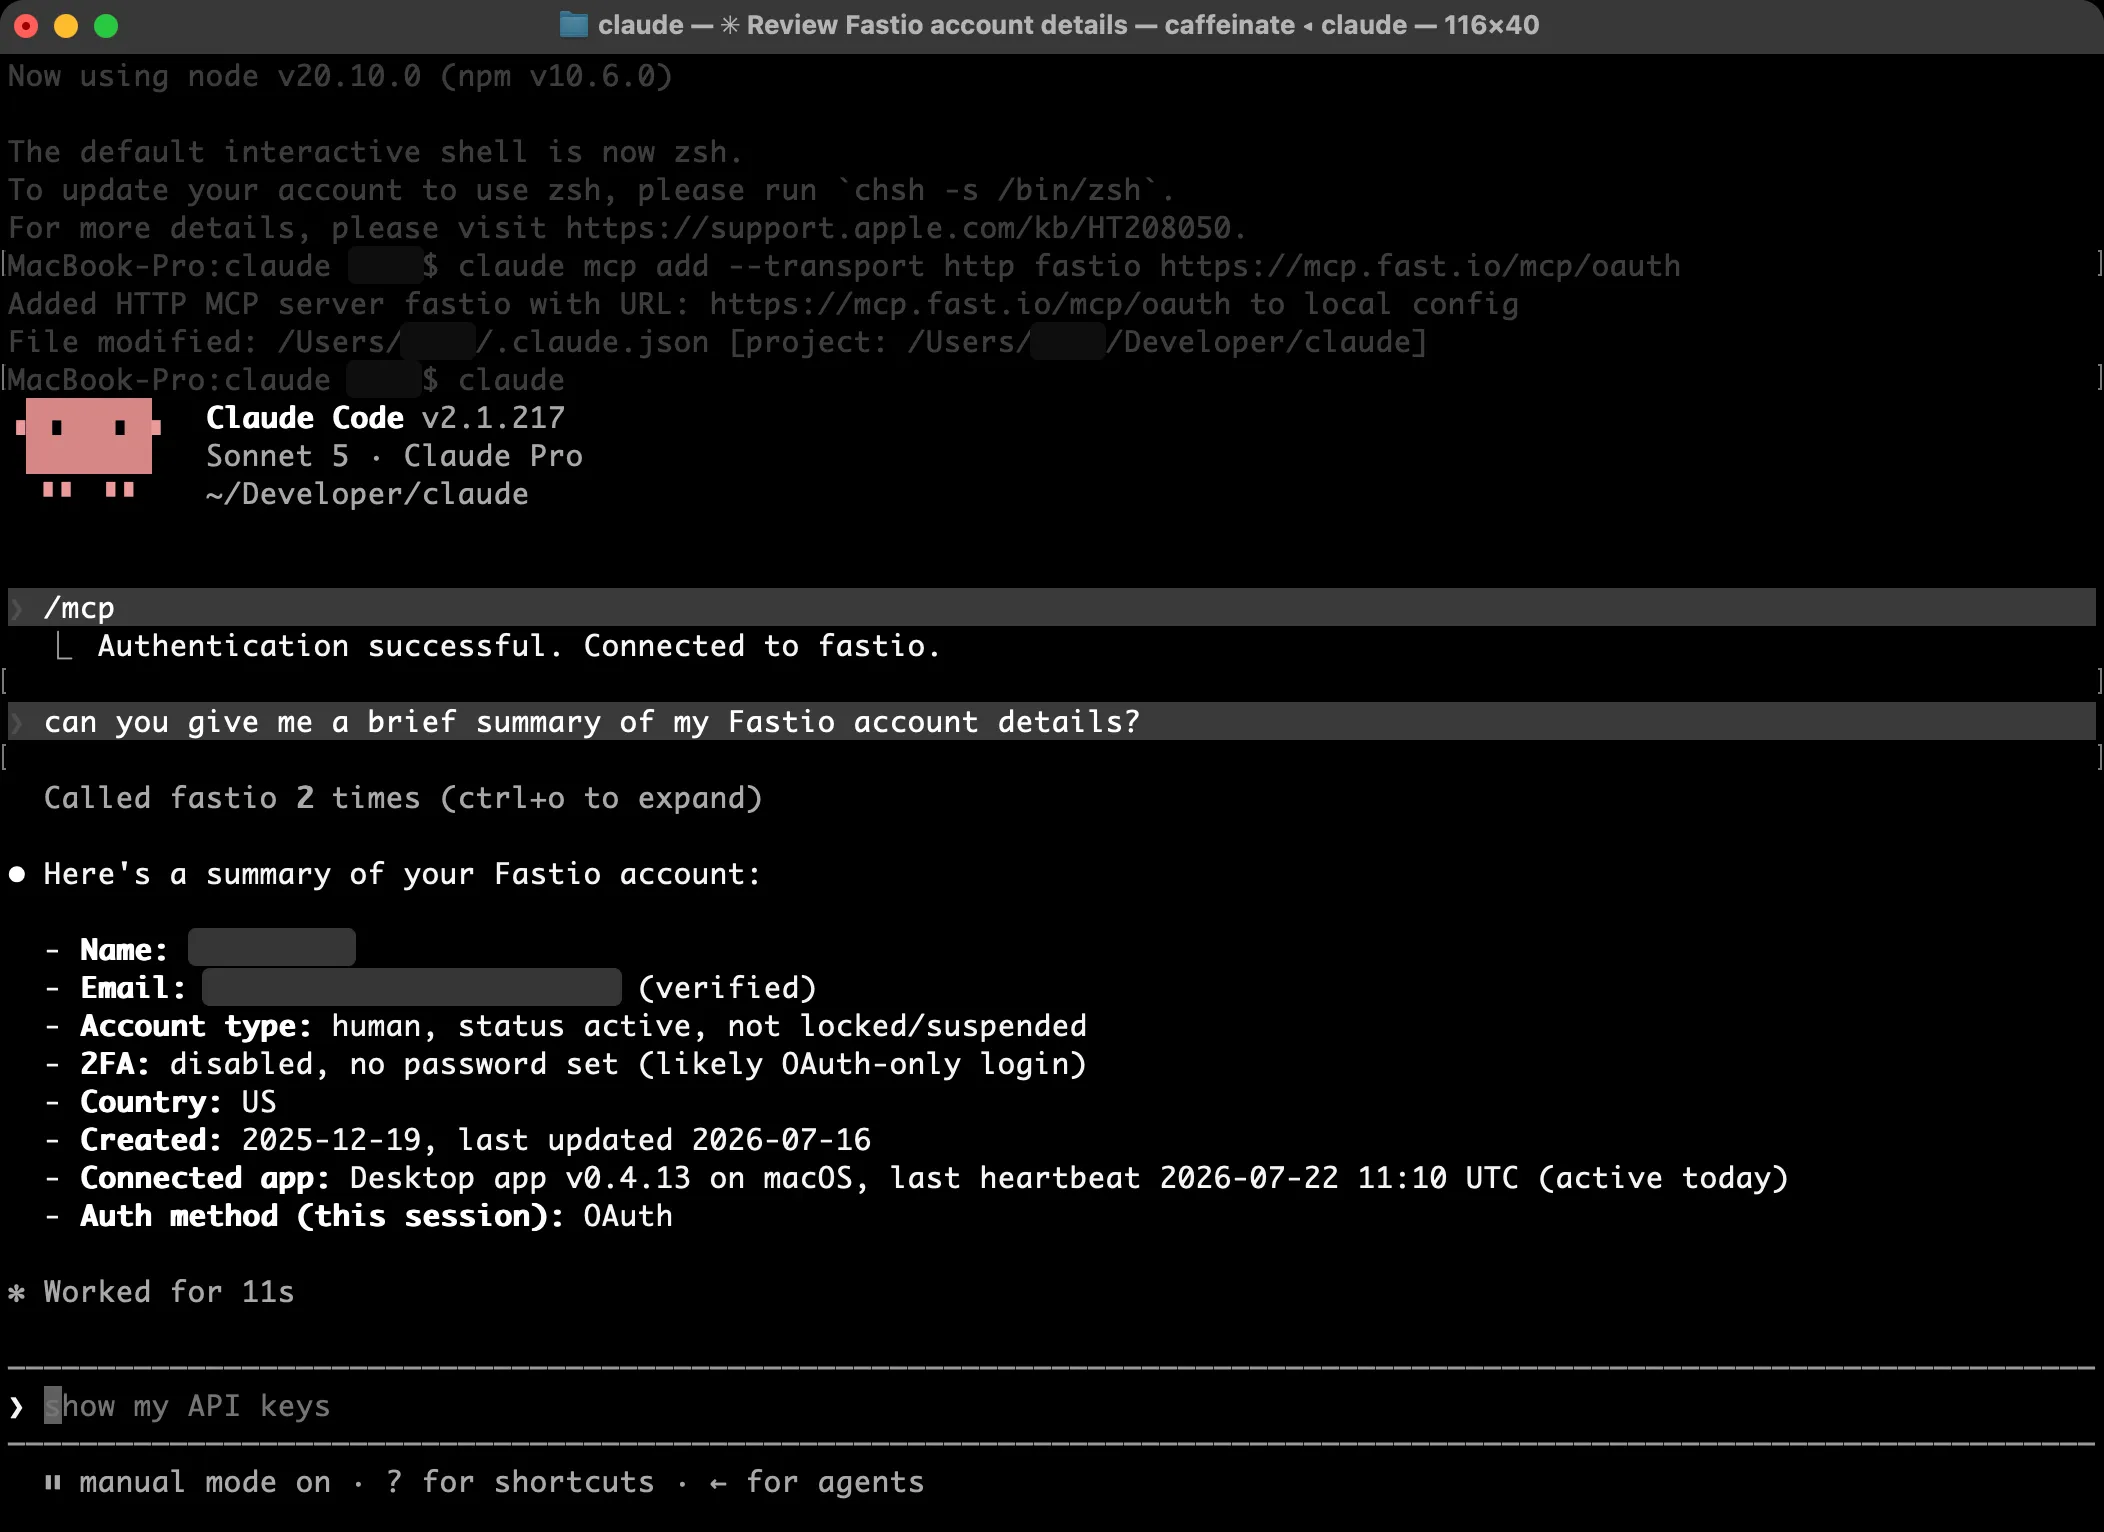
Task: Click the 'chsh -s /bin/zsh' instruction line
Action: pos(591,190)
